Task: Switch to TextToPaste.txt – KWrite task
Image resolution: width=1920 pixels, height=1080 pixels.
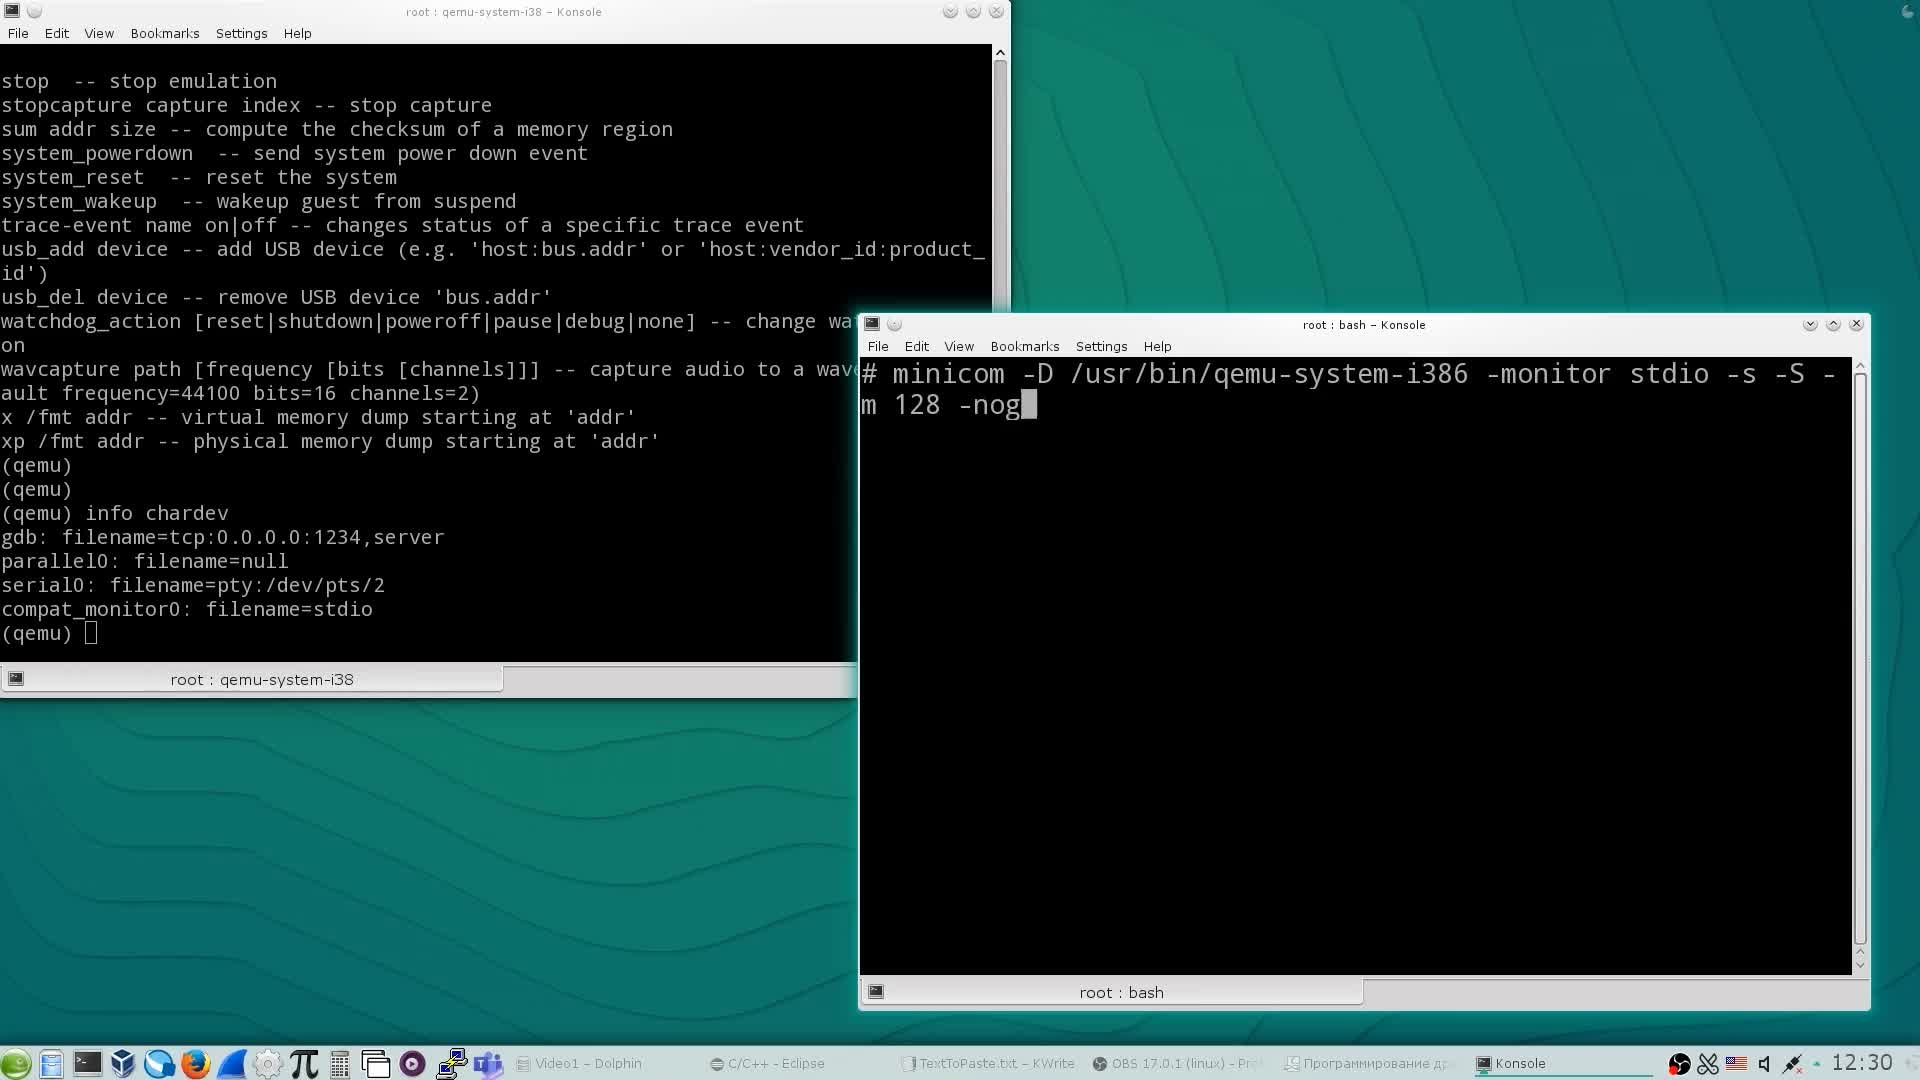Action: (x=988, y=1063)
